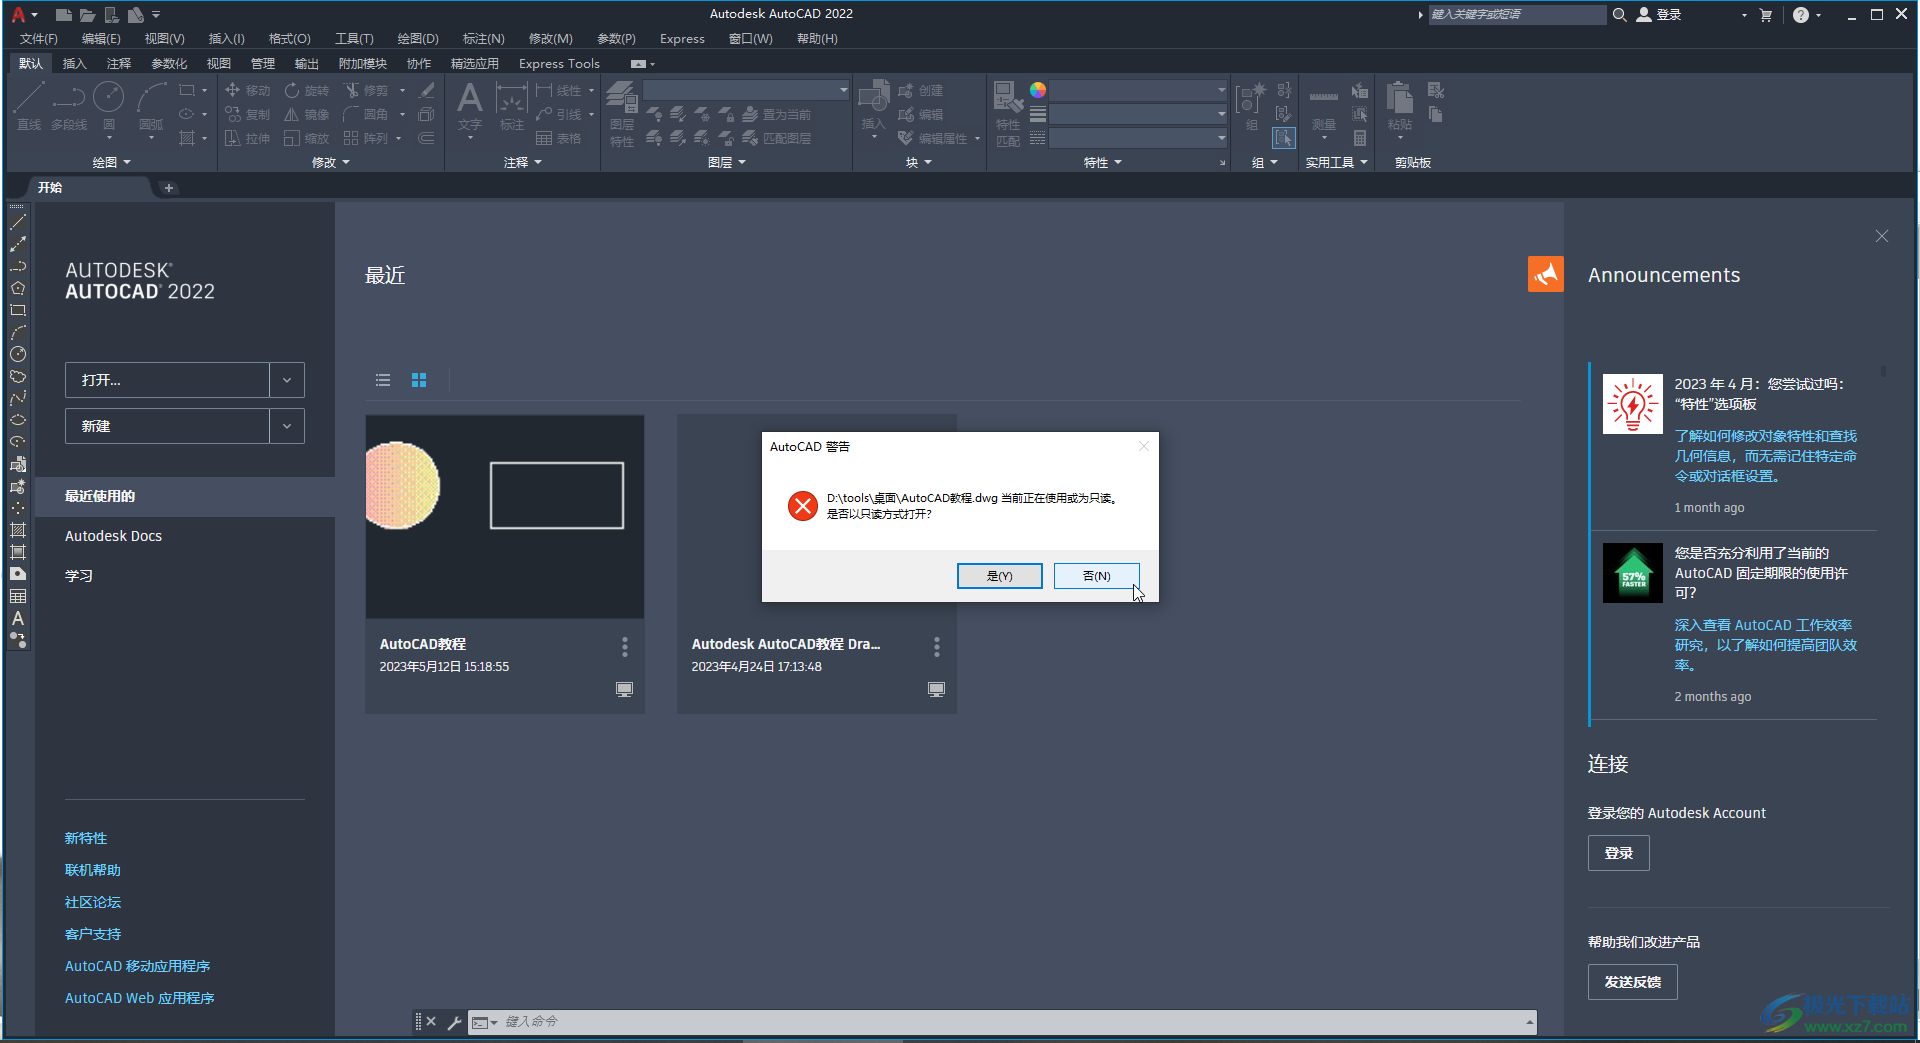The width and height of the screenshot is (1920, 1043).
Task: Click the Stretch (拉伸) tool
Action: (x=247, y=138)
